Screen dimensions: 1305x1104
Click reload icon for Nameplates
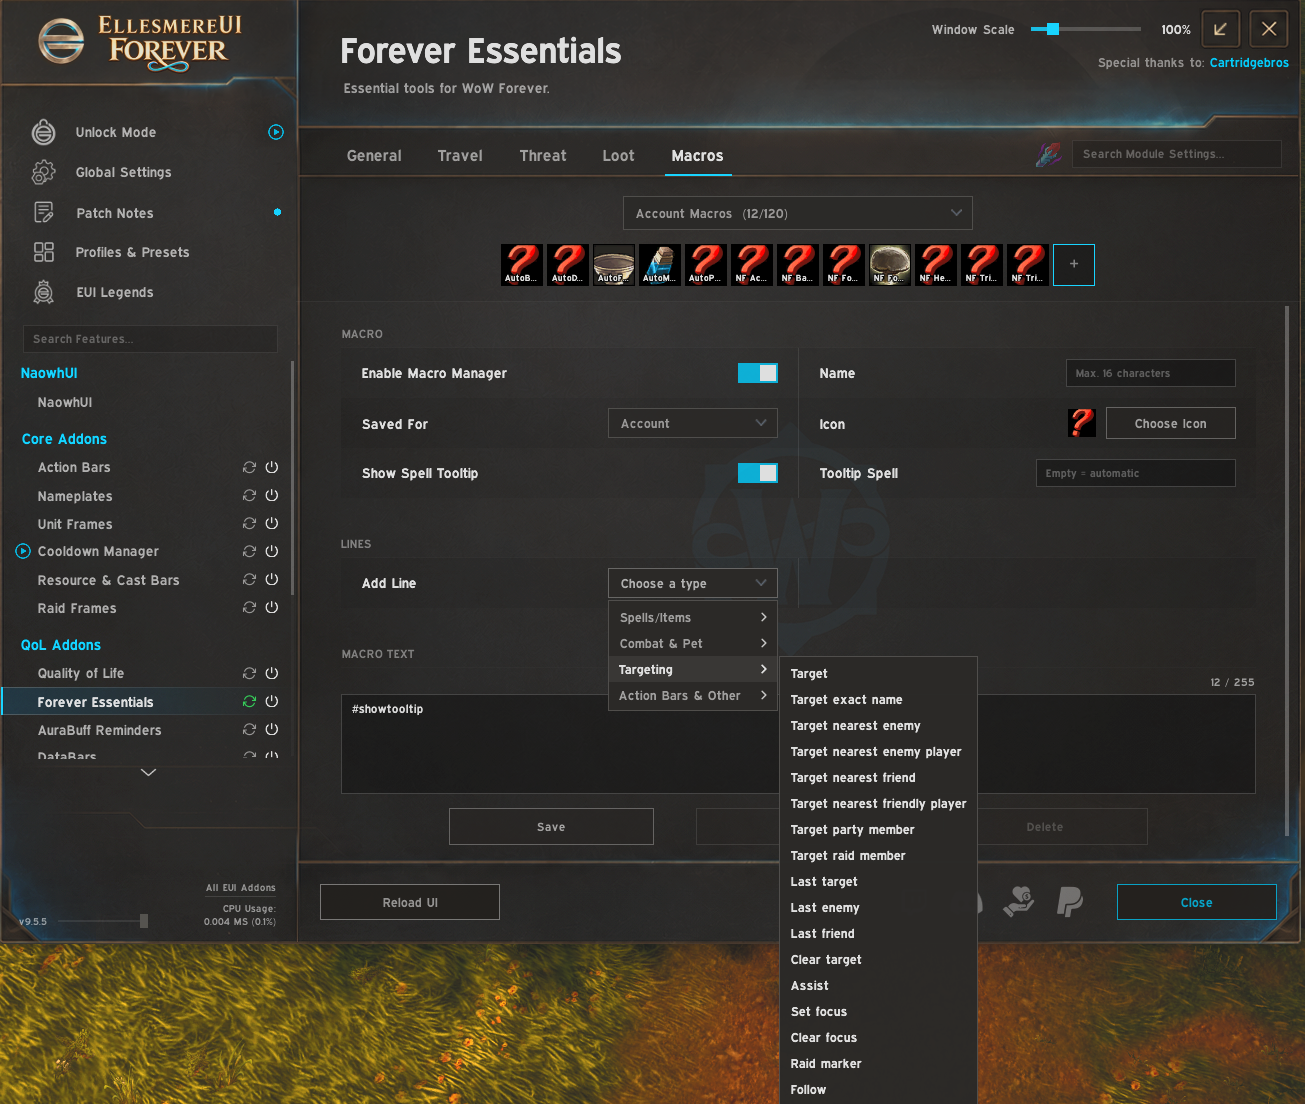click(x=249, y=495)
